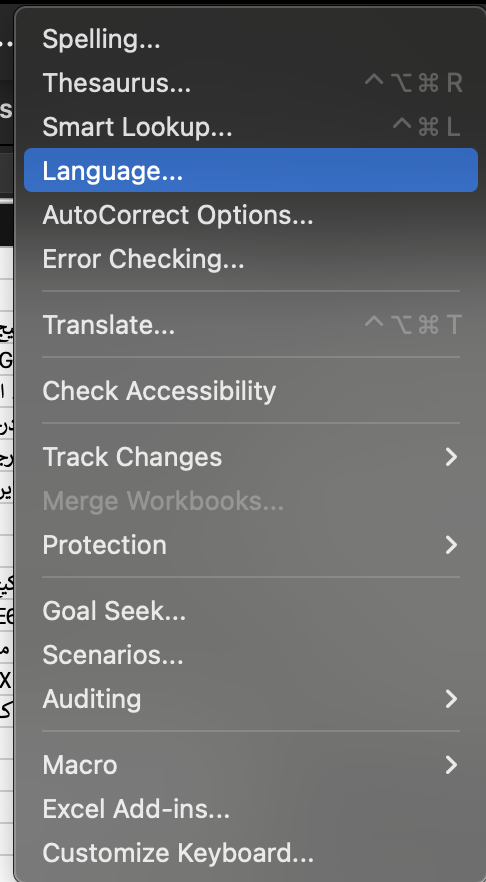This screenshot has height=882, width=486.
Task: Open the Spelling... menu item
Action: (251, 39)
